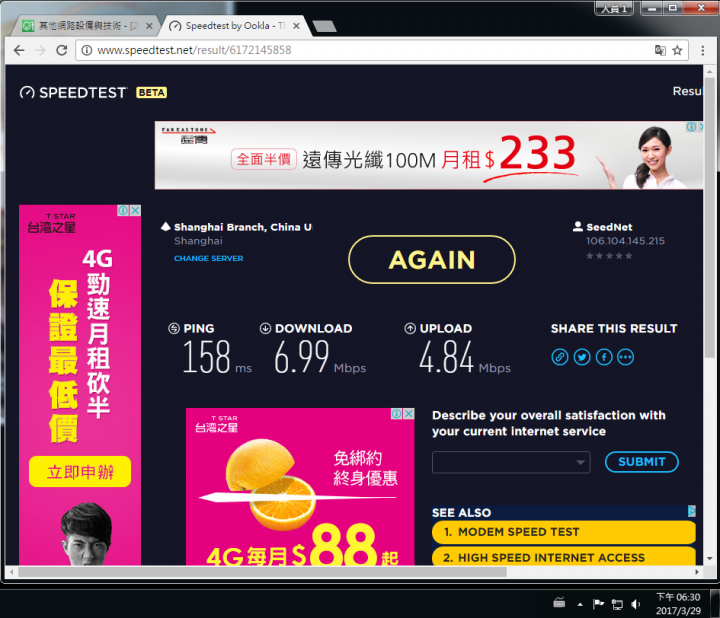The height and width of the screenshot is (618, 720).
Task: Click the browser back arrow
Action: click(19, 50)
